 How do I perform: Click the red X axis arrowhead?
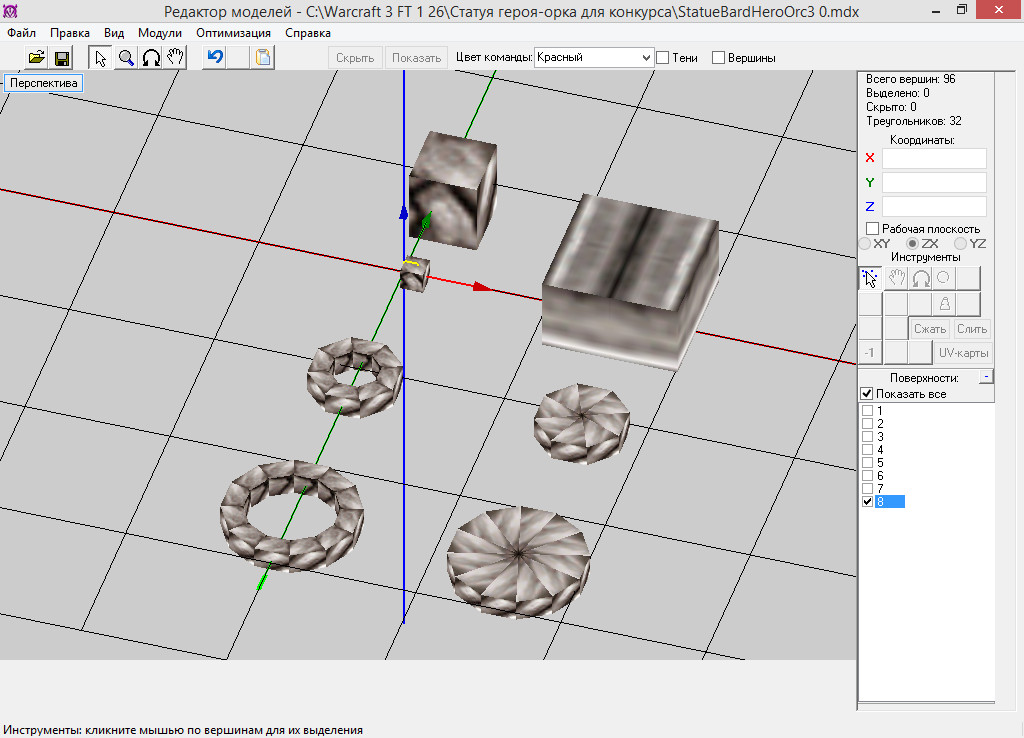coord(482,286)
